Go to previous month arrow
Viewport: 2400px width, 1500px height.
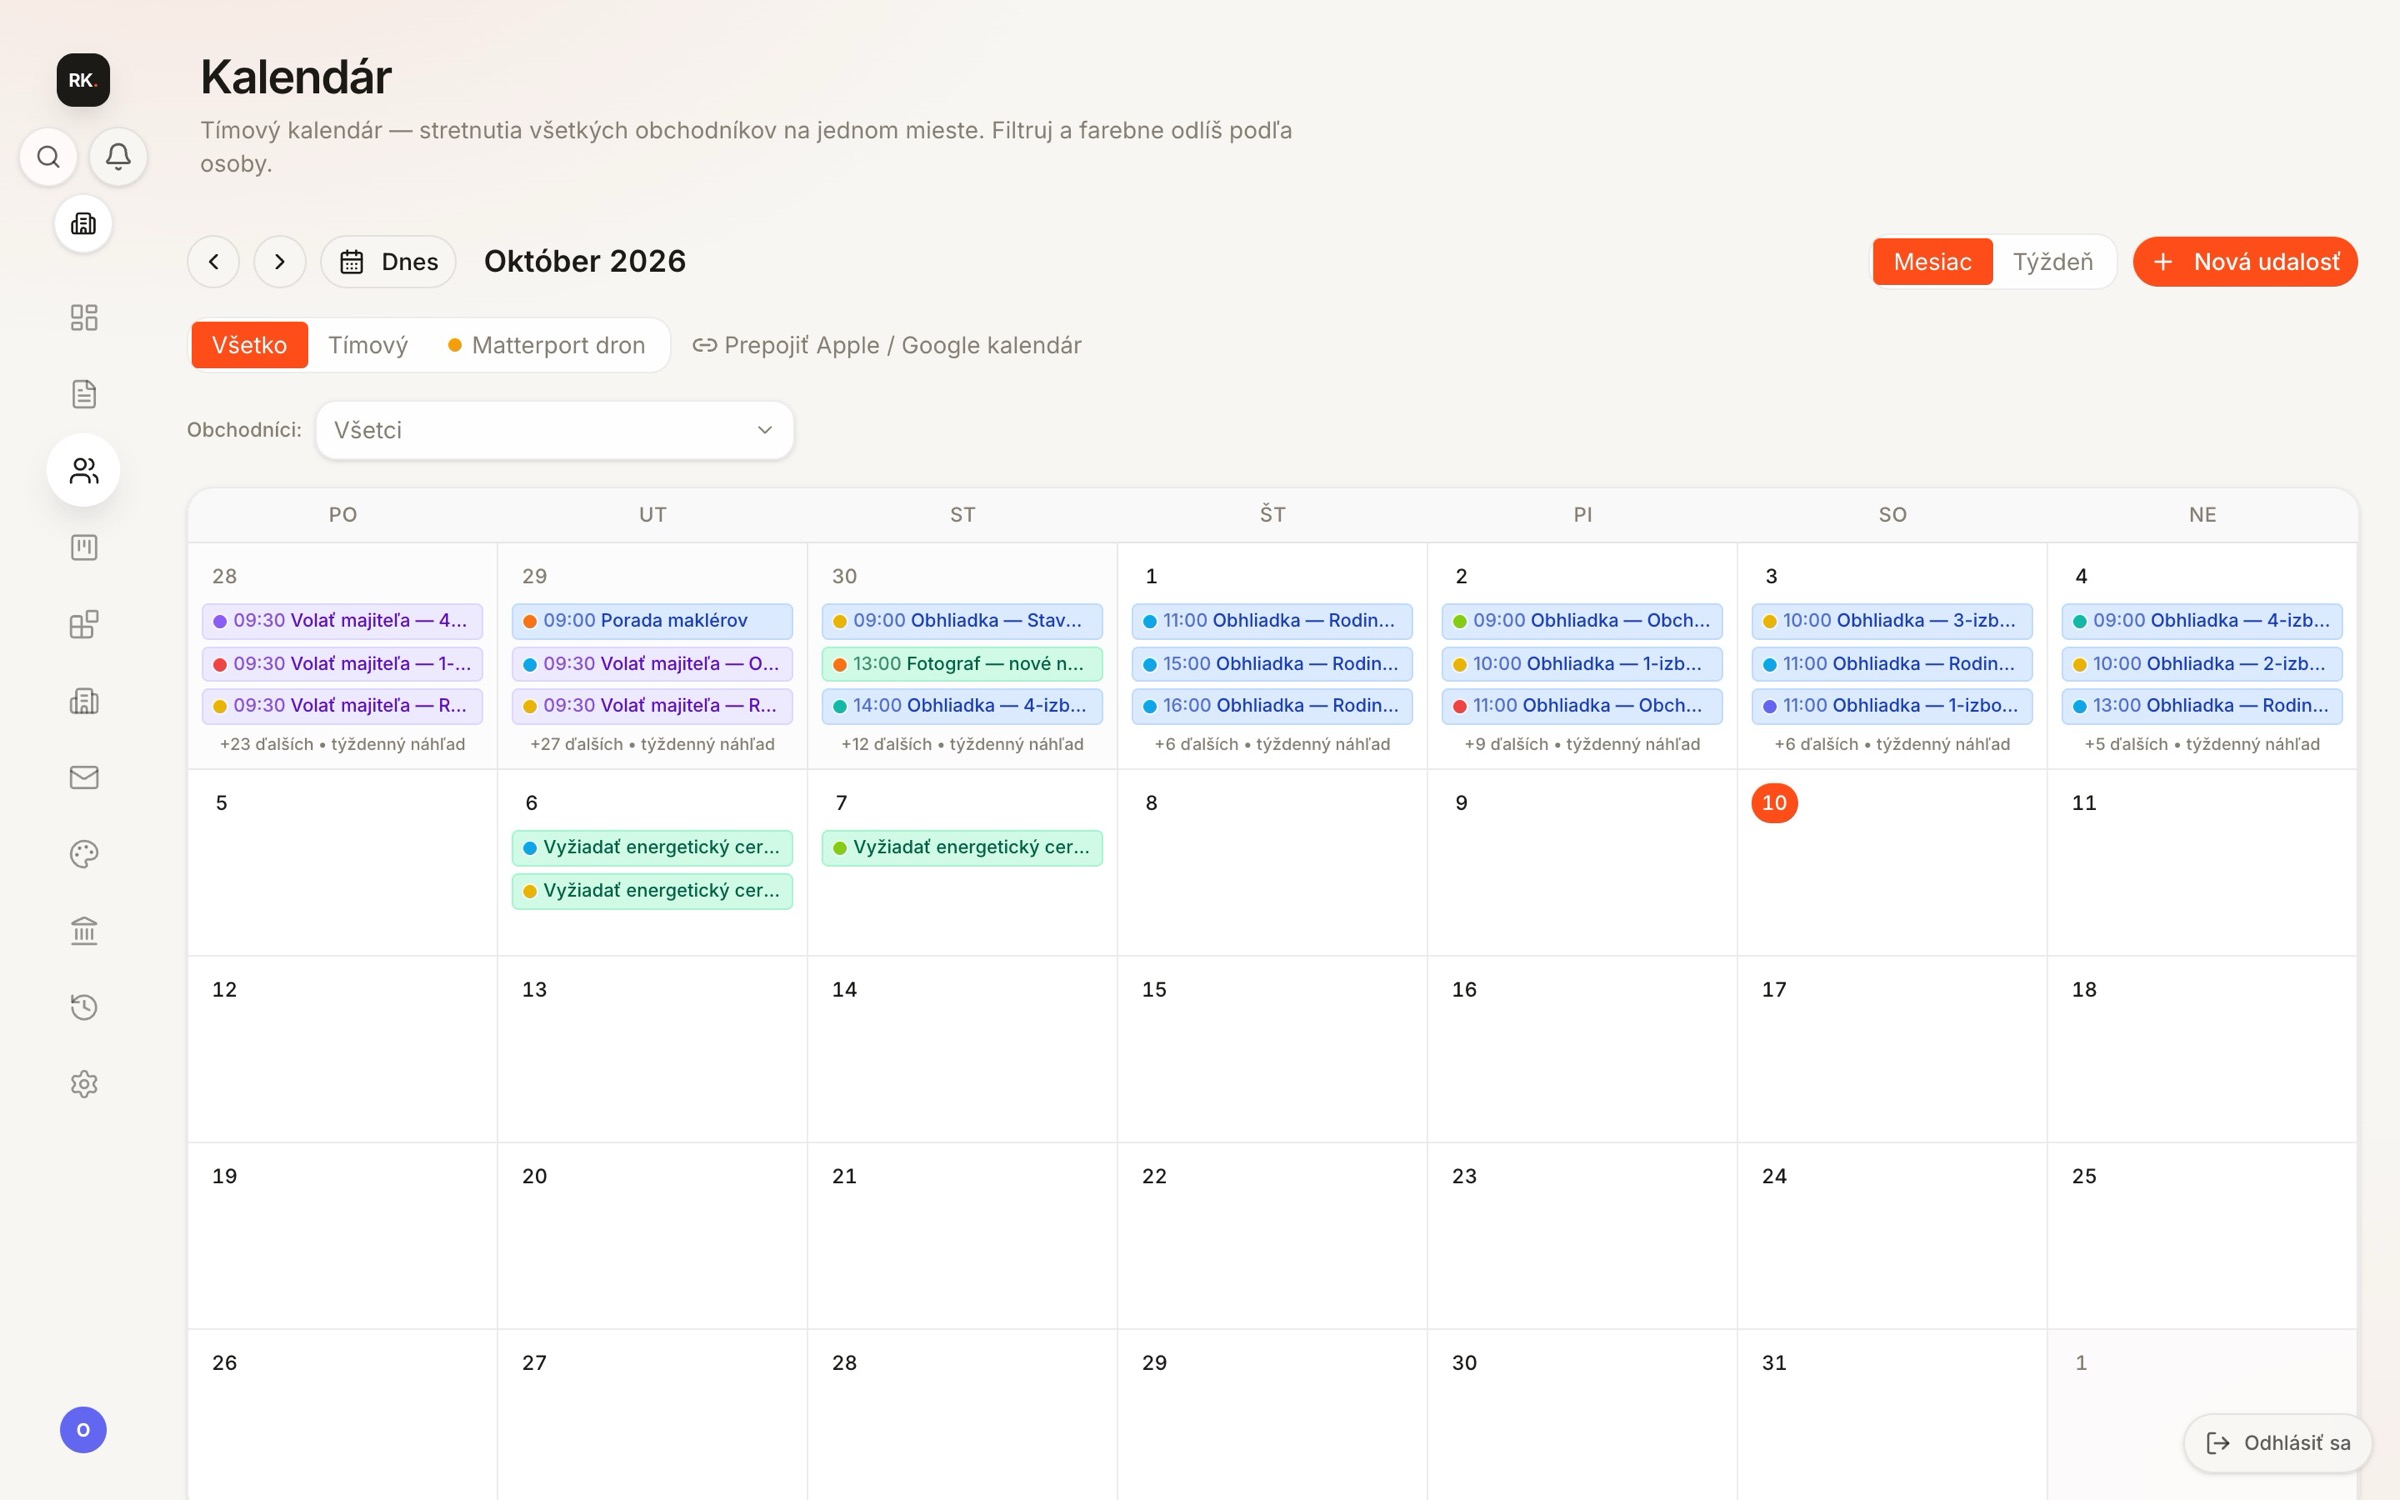coord(214,262)
